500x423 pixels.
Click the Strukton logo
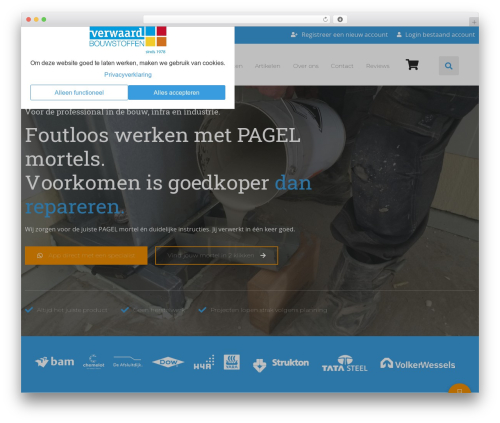(x=281, y=364)
